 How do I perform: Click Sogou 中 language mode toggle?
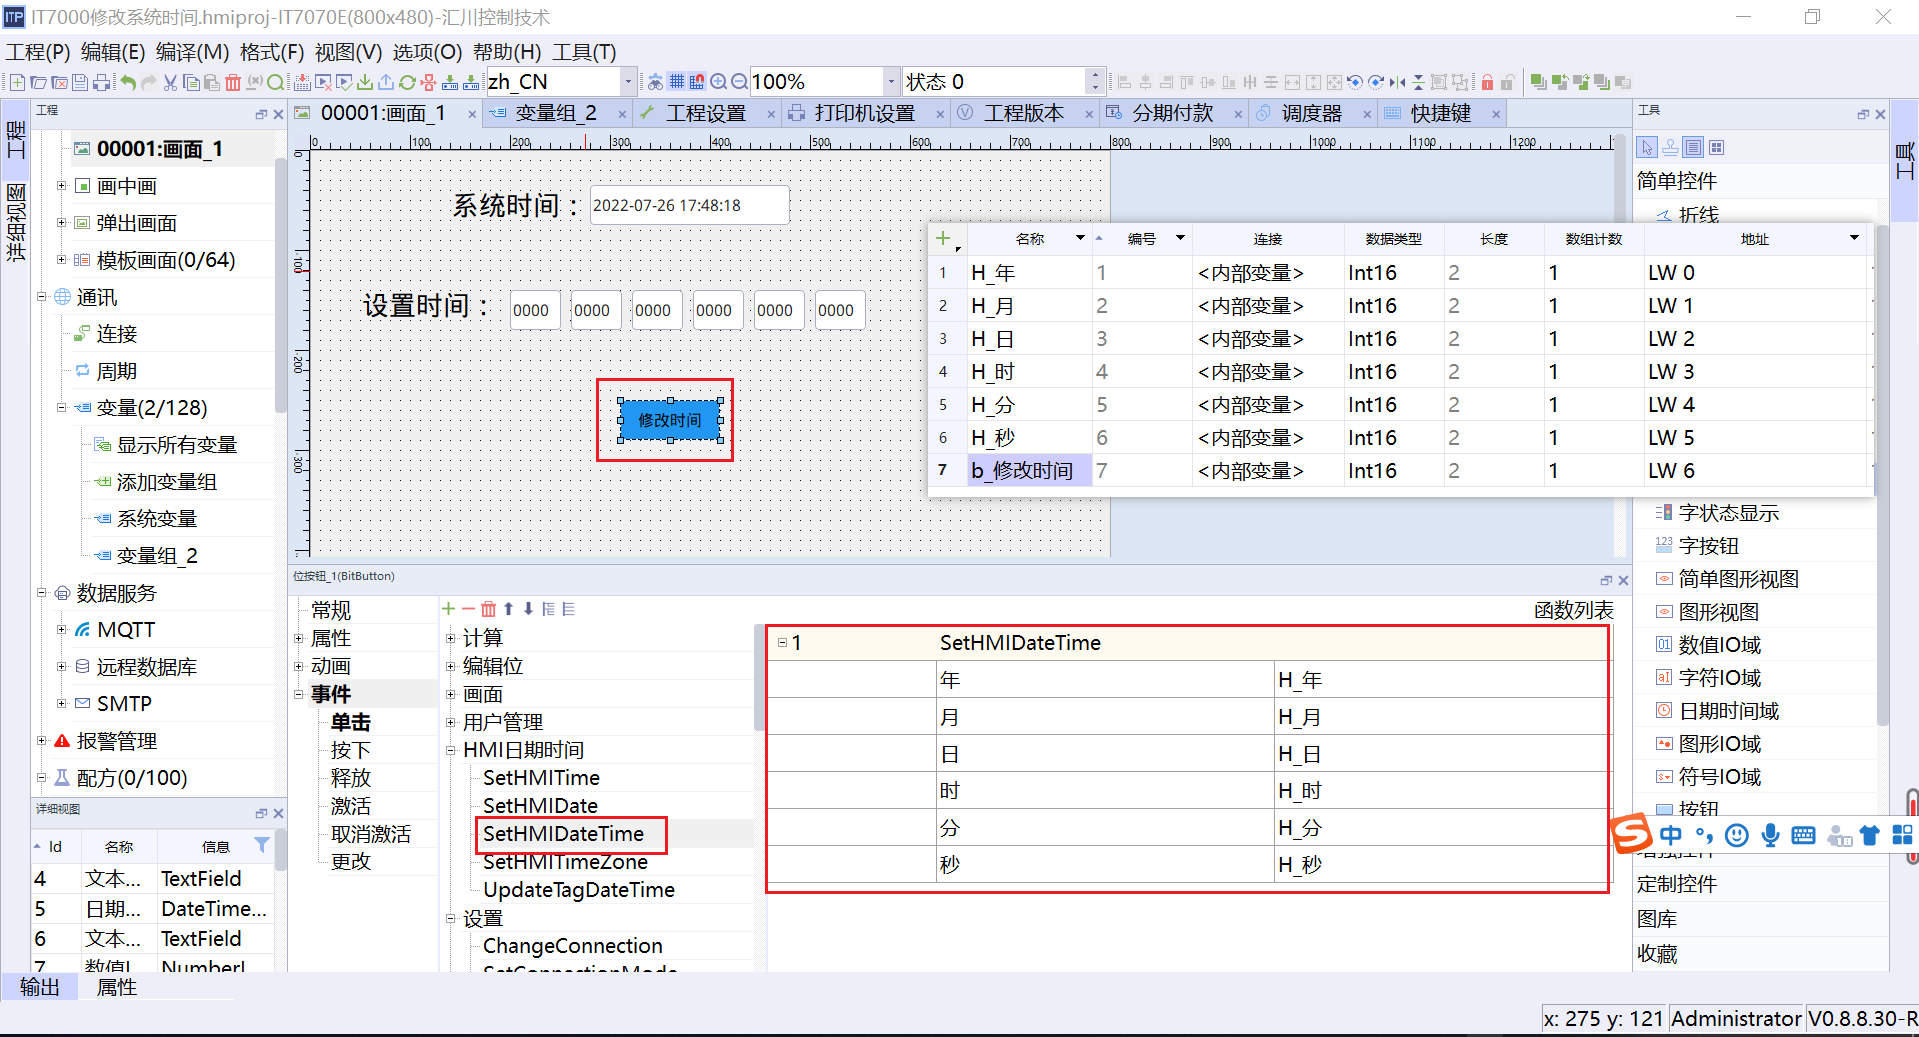tap(1670, 835)
